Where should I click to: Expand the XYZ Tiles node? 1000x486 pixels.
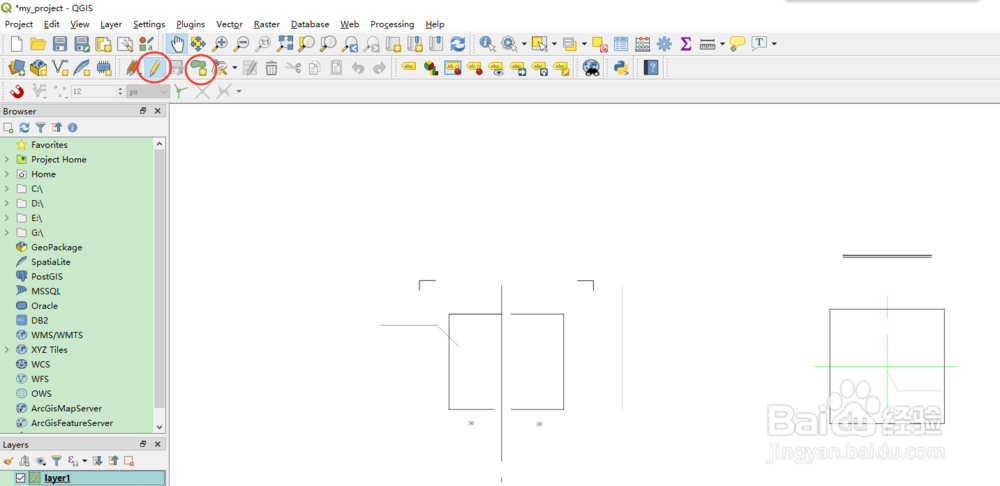6,350
